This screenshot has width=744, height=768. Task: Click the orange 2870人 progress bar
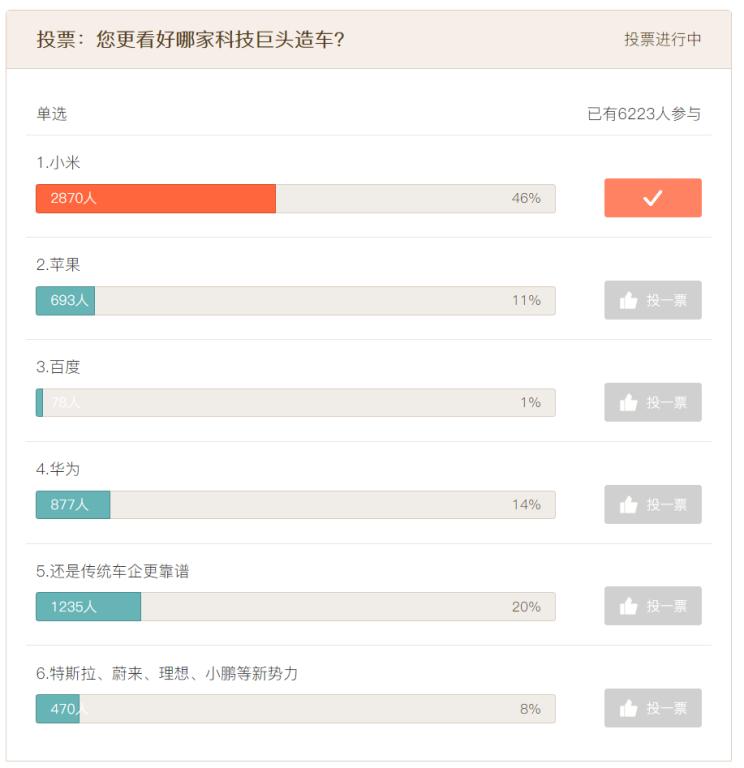tap(156, 198)
